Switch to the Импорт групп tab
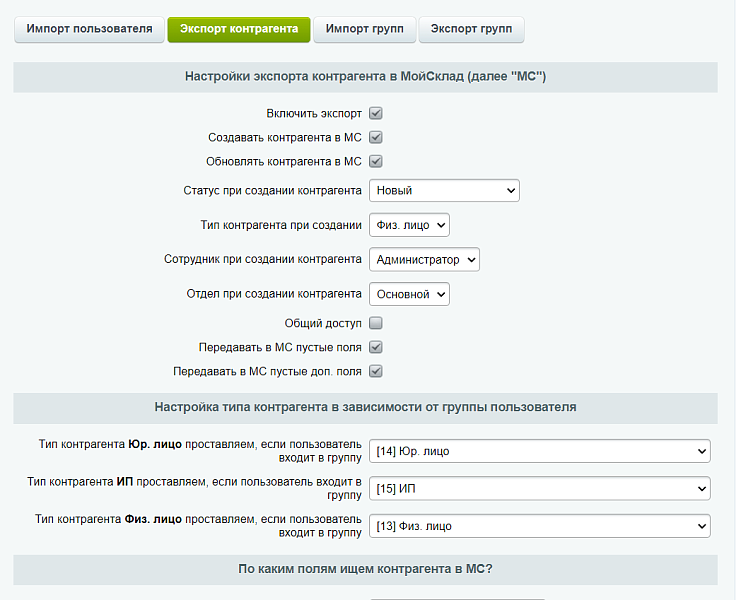Screen dimensions: 741x600 (364, 29)
